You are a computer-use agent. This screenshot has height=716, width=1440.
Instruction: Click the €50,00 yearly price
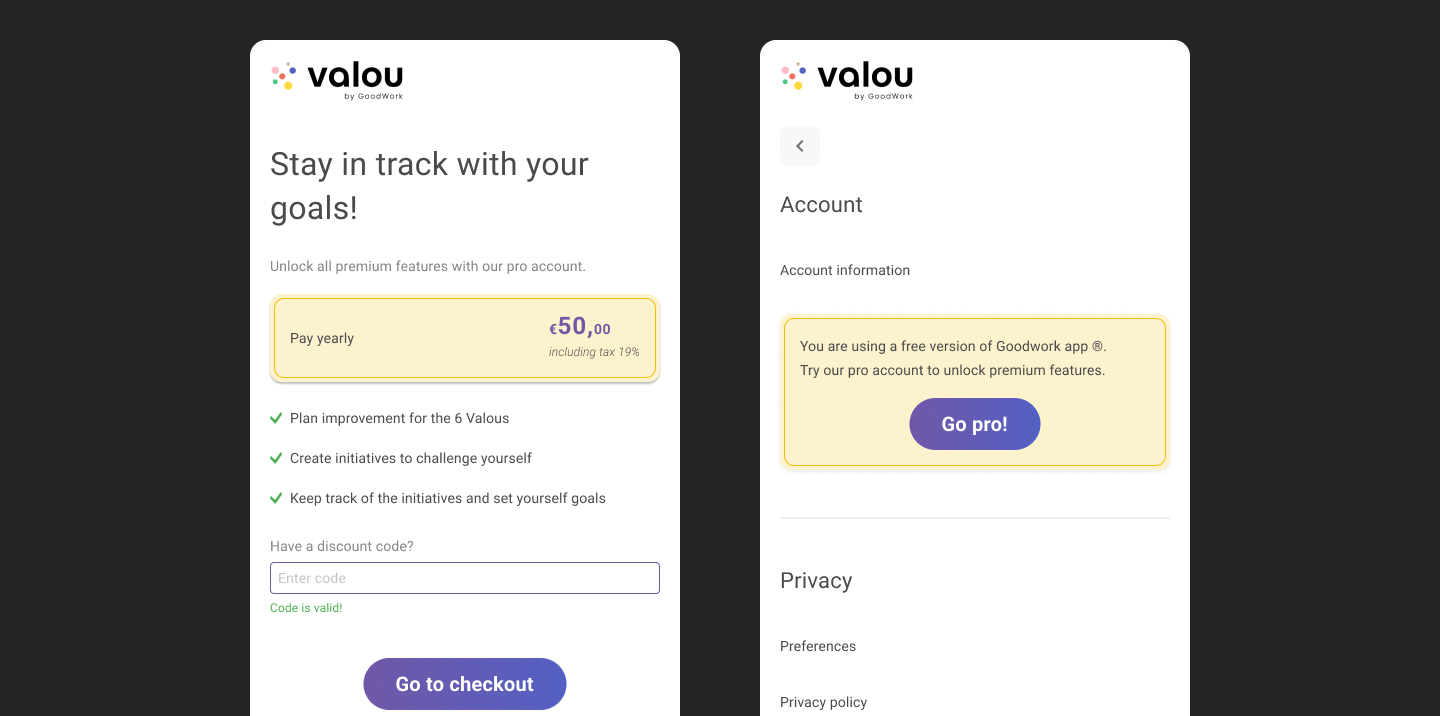tap(580, 327)
